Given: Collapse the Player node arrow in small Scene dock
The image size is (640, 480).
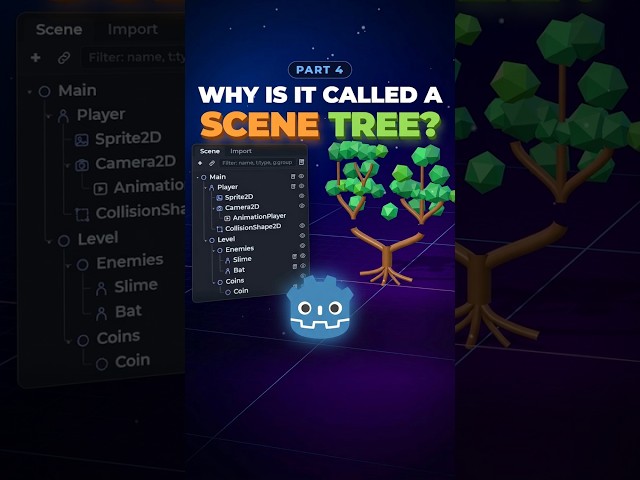Looking at the screenshot, I should (x=205, y=187).
